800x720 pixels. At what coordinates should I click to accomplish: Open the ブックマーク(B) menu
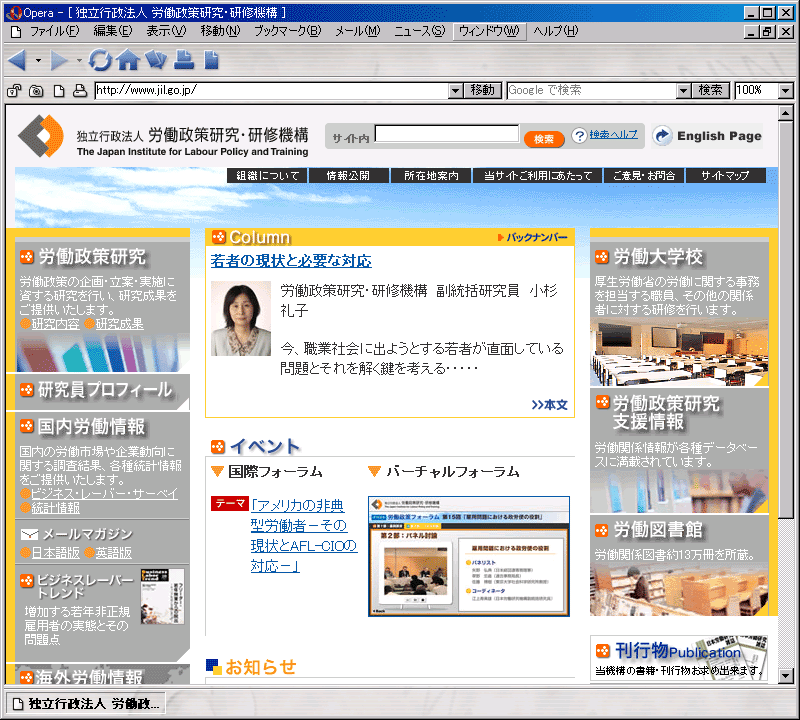click(288, 32)
